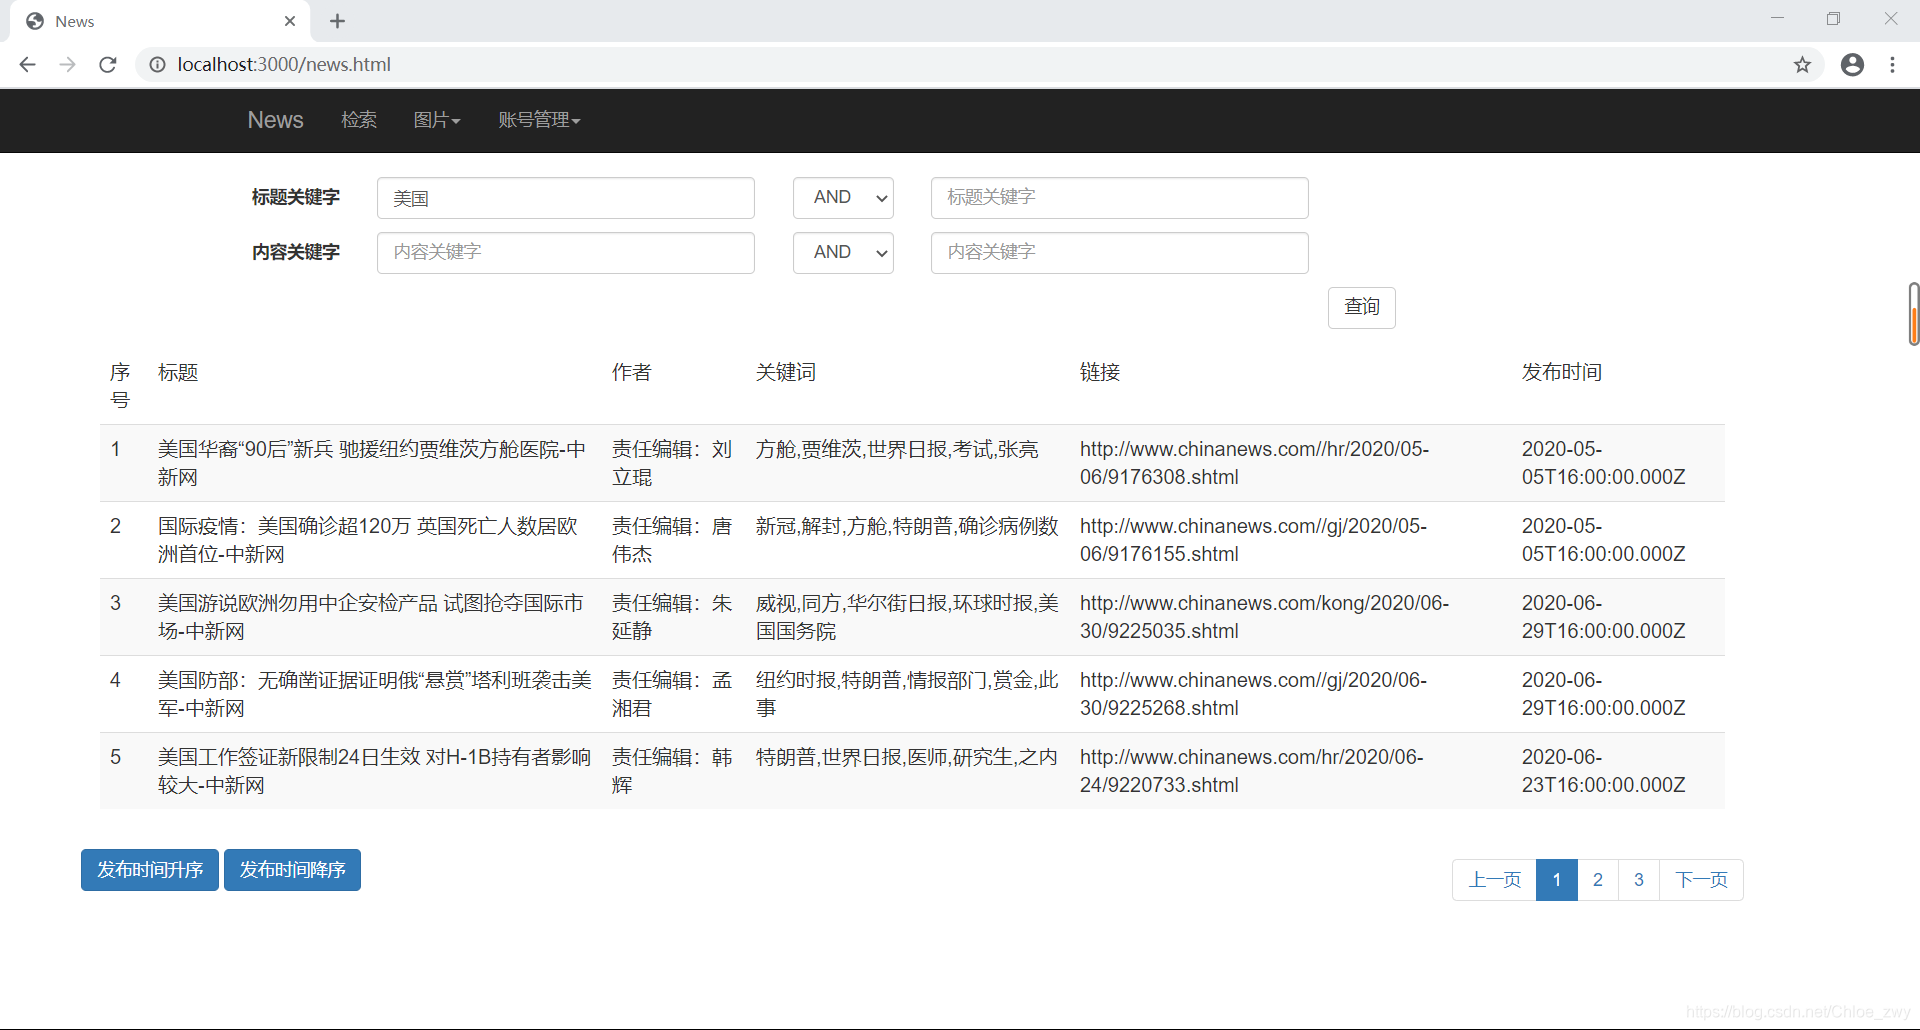Jump to pagination page 3
Image resolution: width=1920 pixels, height=1030 pixels.
click(x=1639, y=880)
